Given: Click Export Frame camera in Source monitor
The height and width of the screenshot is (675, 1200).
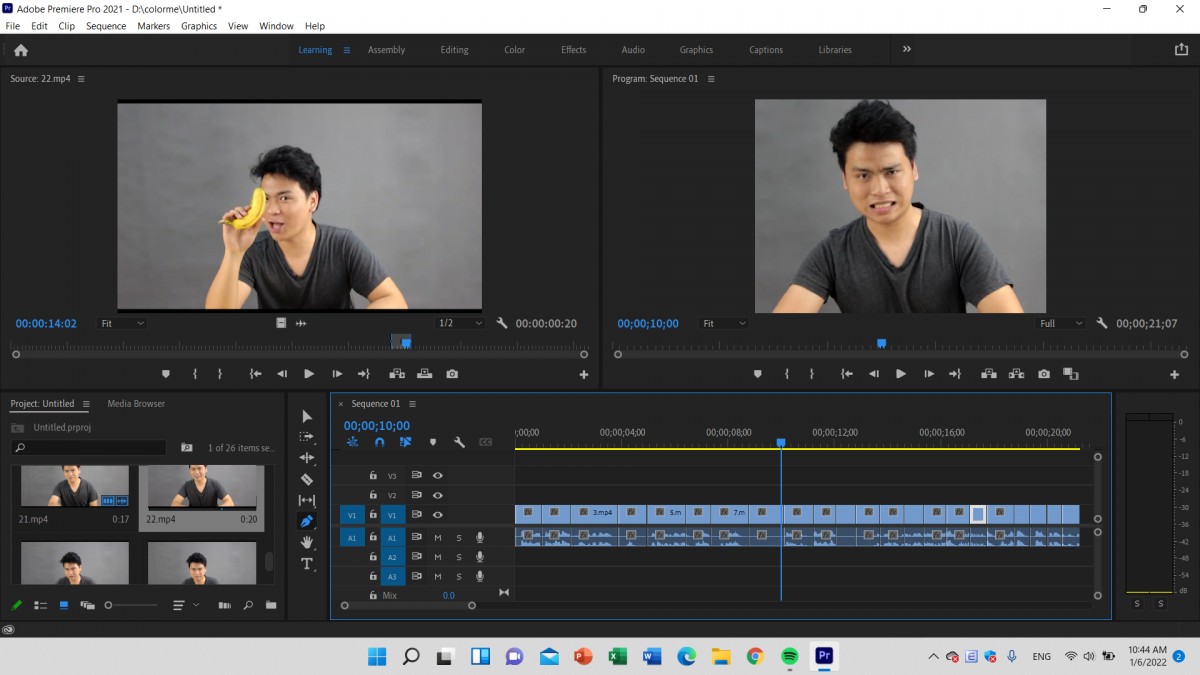Looking at the screenshot, I should coord(452,374).
